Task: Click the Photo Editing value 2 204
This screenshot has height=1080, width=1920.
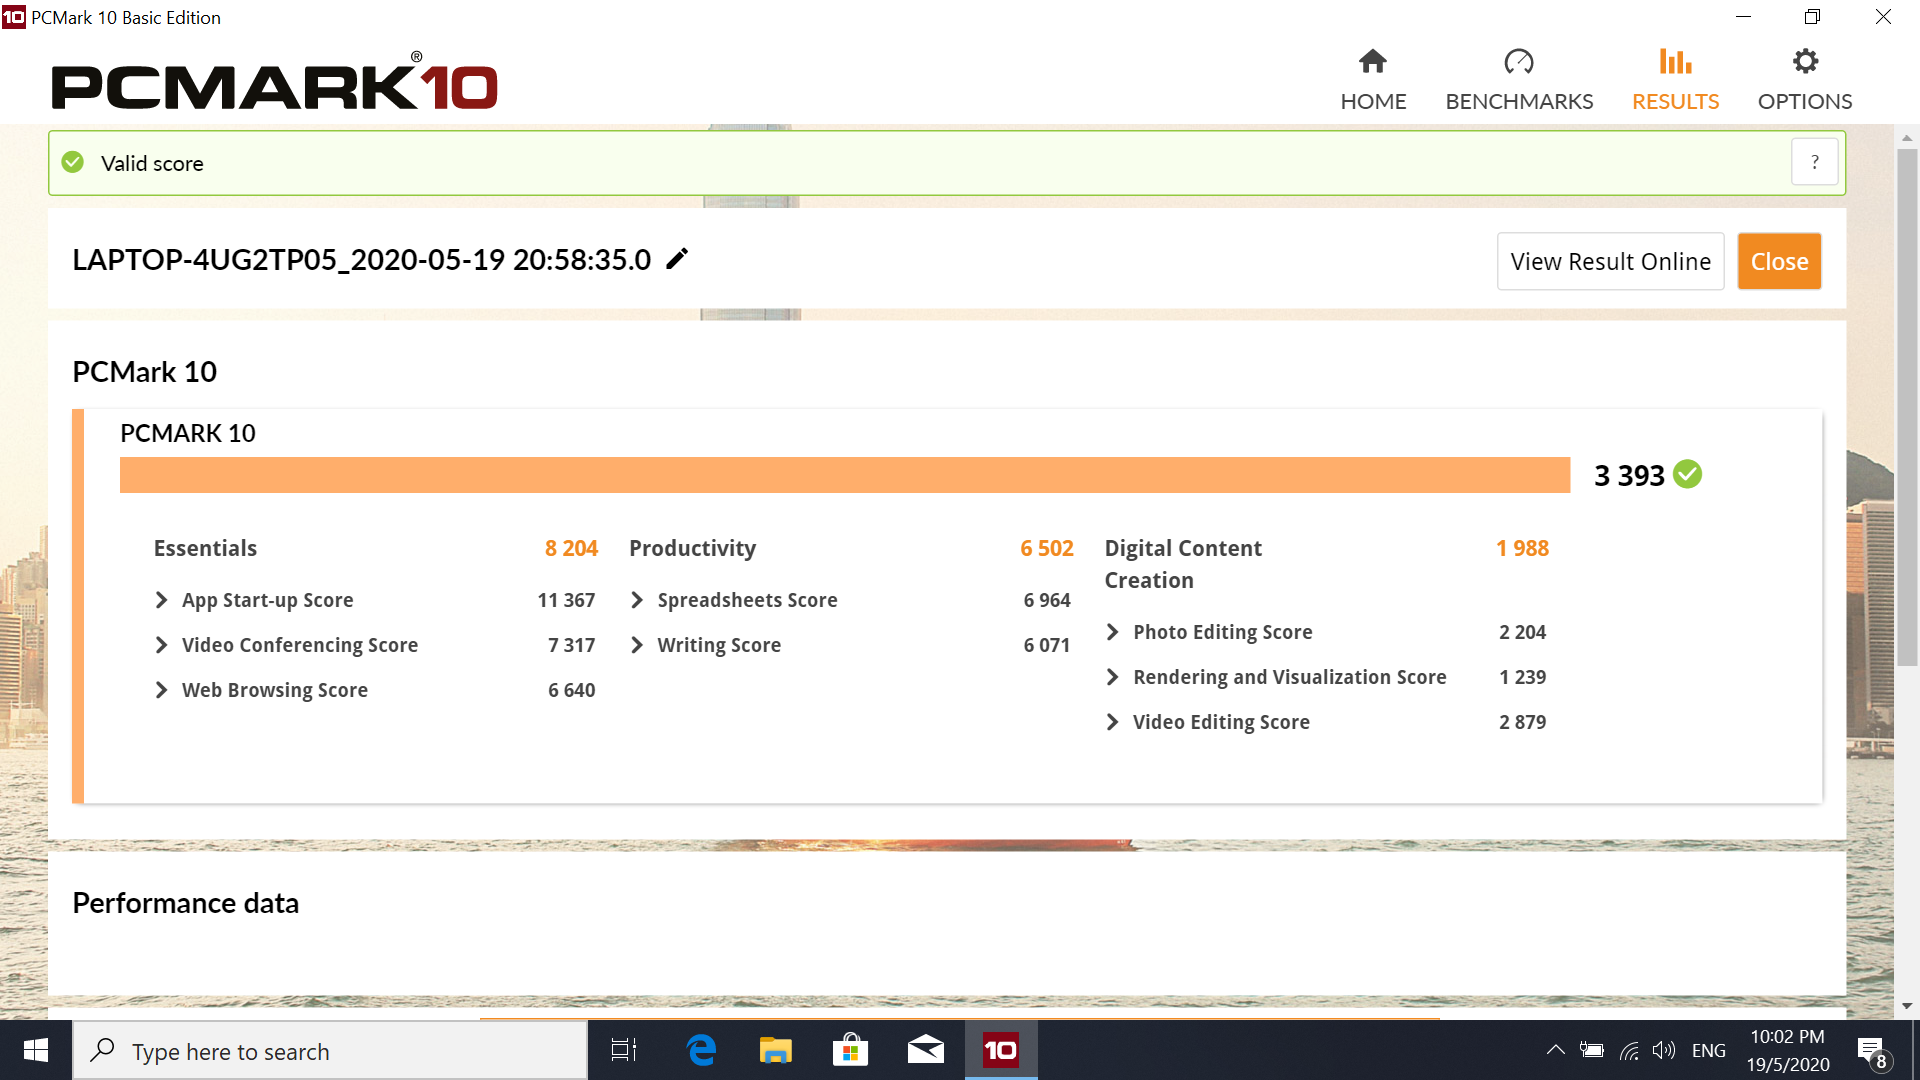Action: click(x=1522, y=632)
